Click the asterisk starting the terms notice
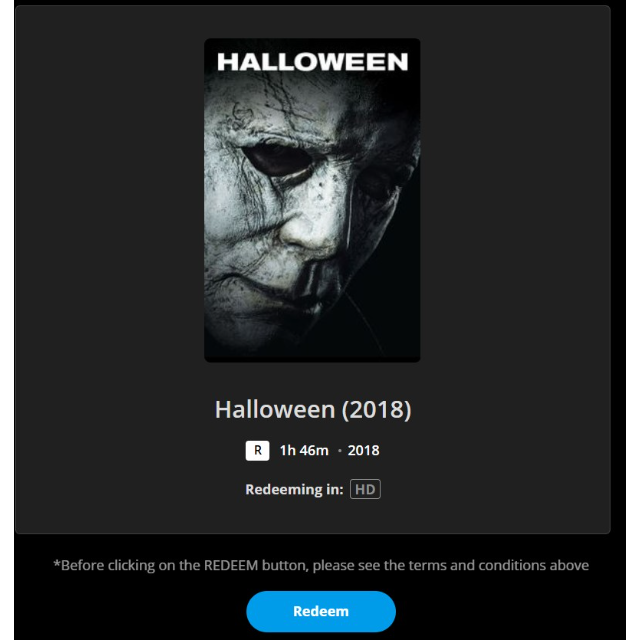The image size is (640, 640). click(56, 564)
